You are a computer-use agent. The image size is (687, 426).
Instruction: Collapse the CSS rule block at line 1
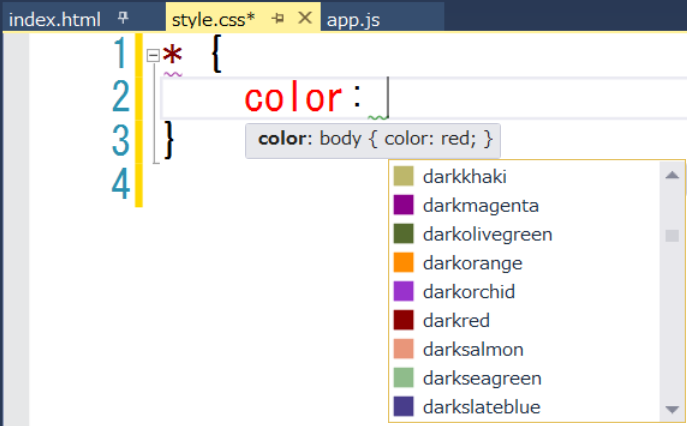[152, 56]
